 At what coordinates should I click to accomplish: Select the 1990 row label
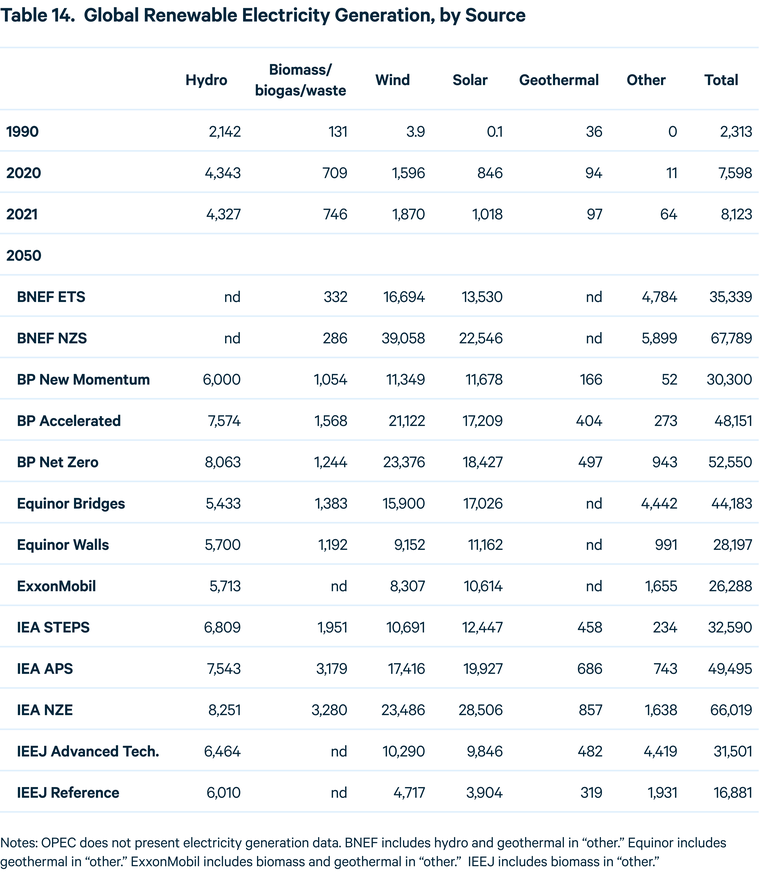[24, 132]
